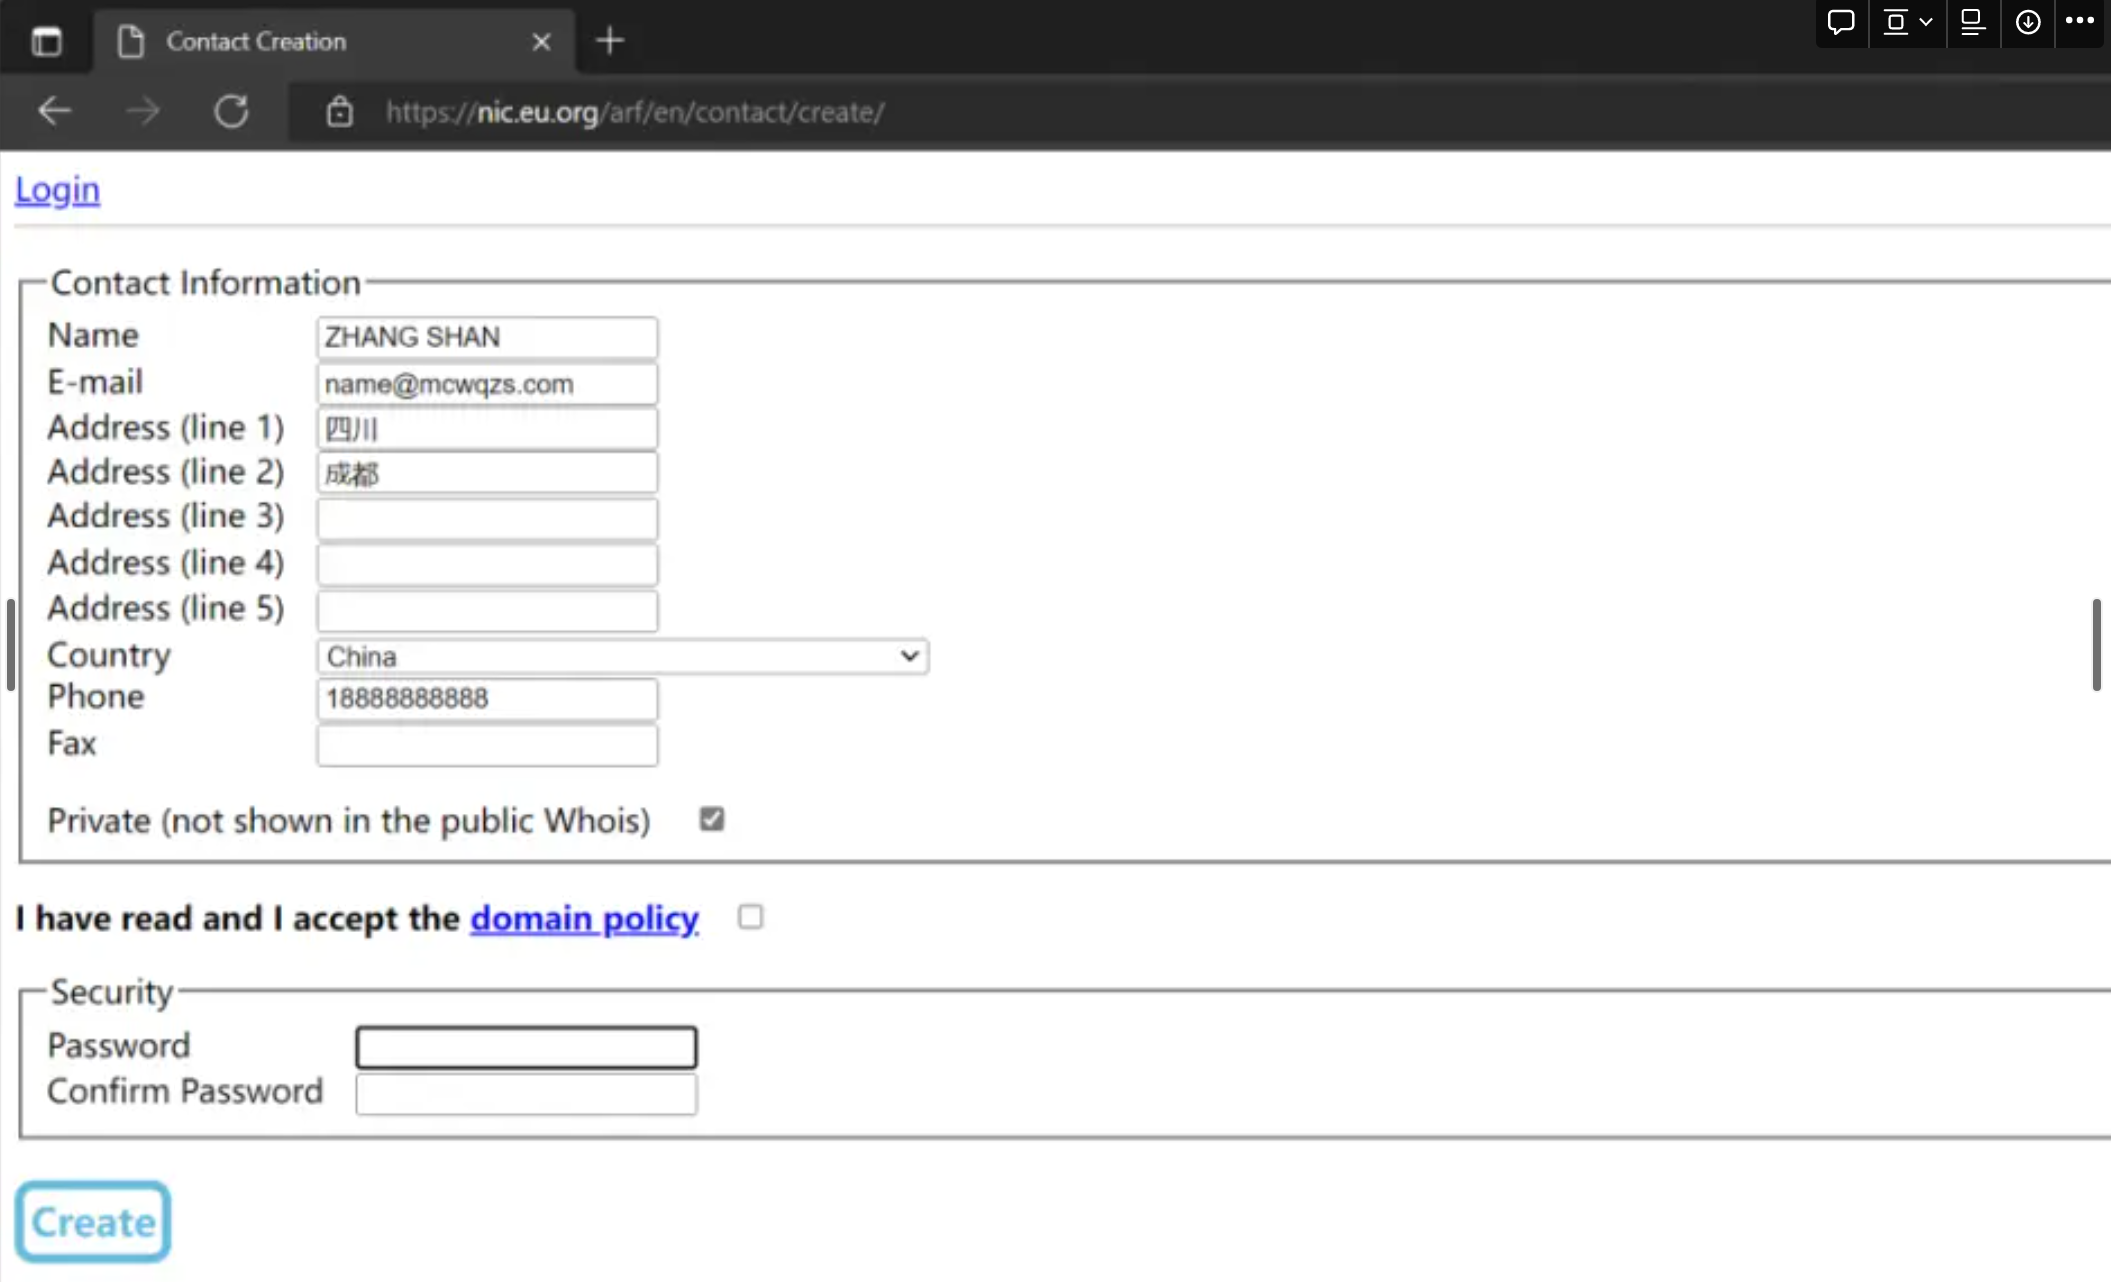Uncheck the Private Whois checkbox
Viewport: 2111px width, 1282px height.
[711, 819]
